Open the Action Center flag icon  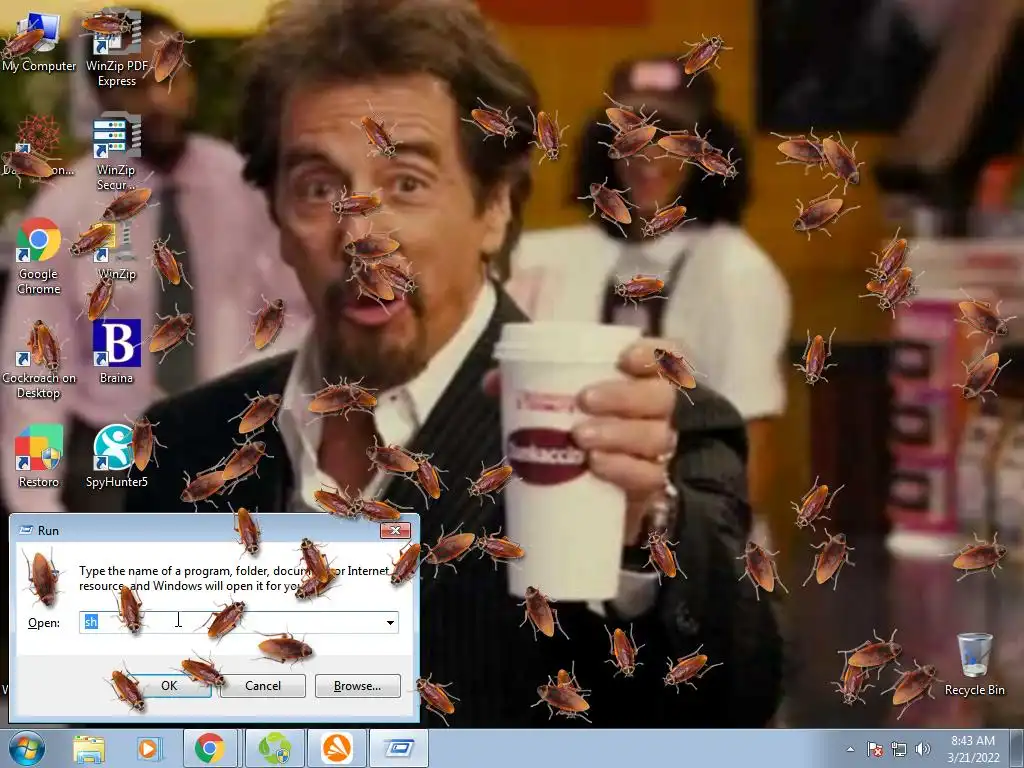[875, 749]
